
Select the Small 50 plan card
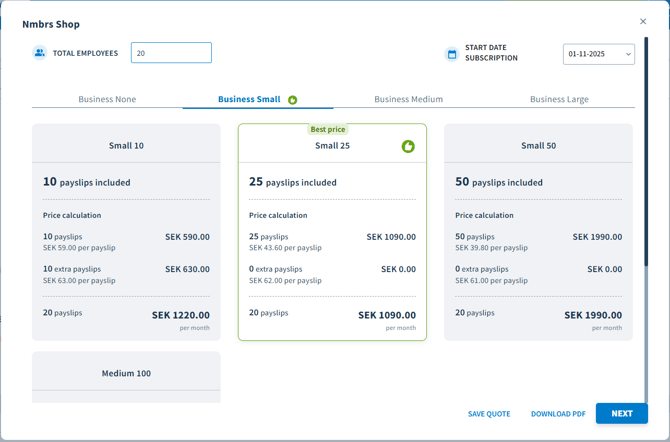(538, 232)
